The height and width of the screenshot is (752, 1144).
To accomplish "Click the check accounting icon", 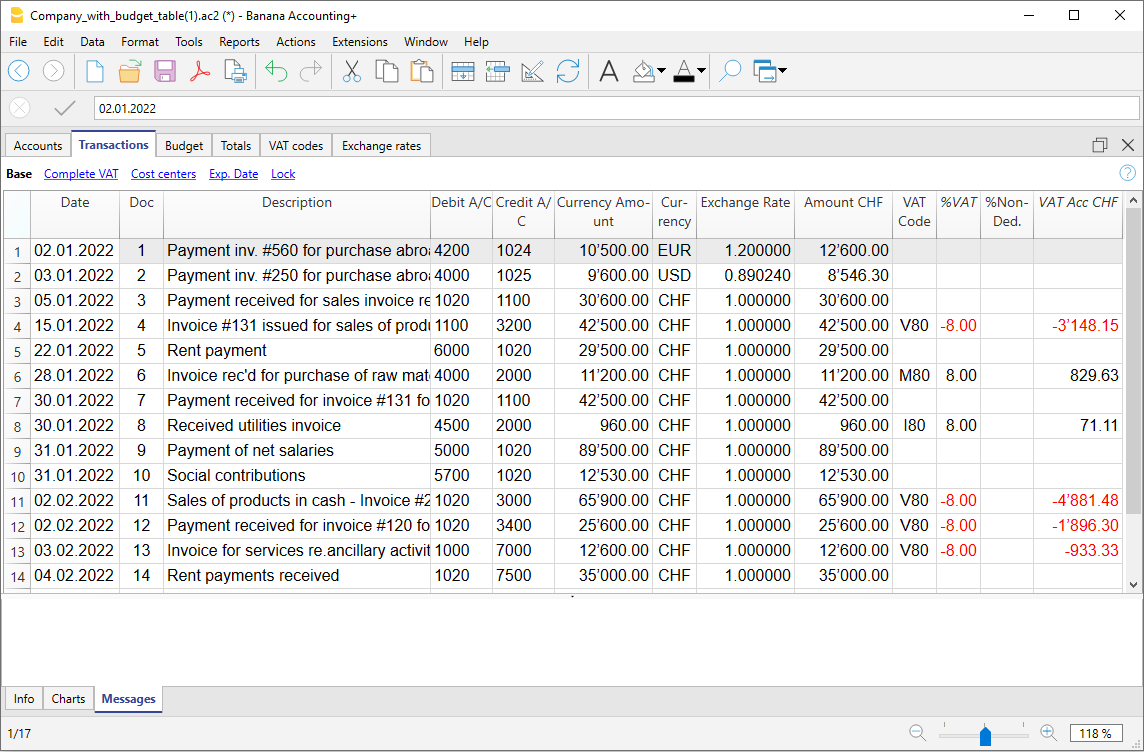I will [x=533, y=71].
